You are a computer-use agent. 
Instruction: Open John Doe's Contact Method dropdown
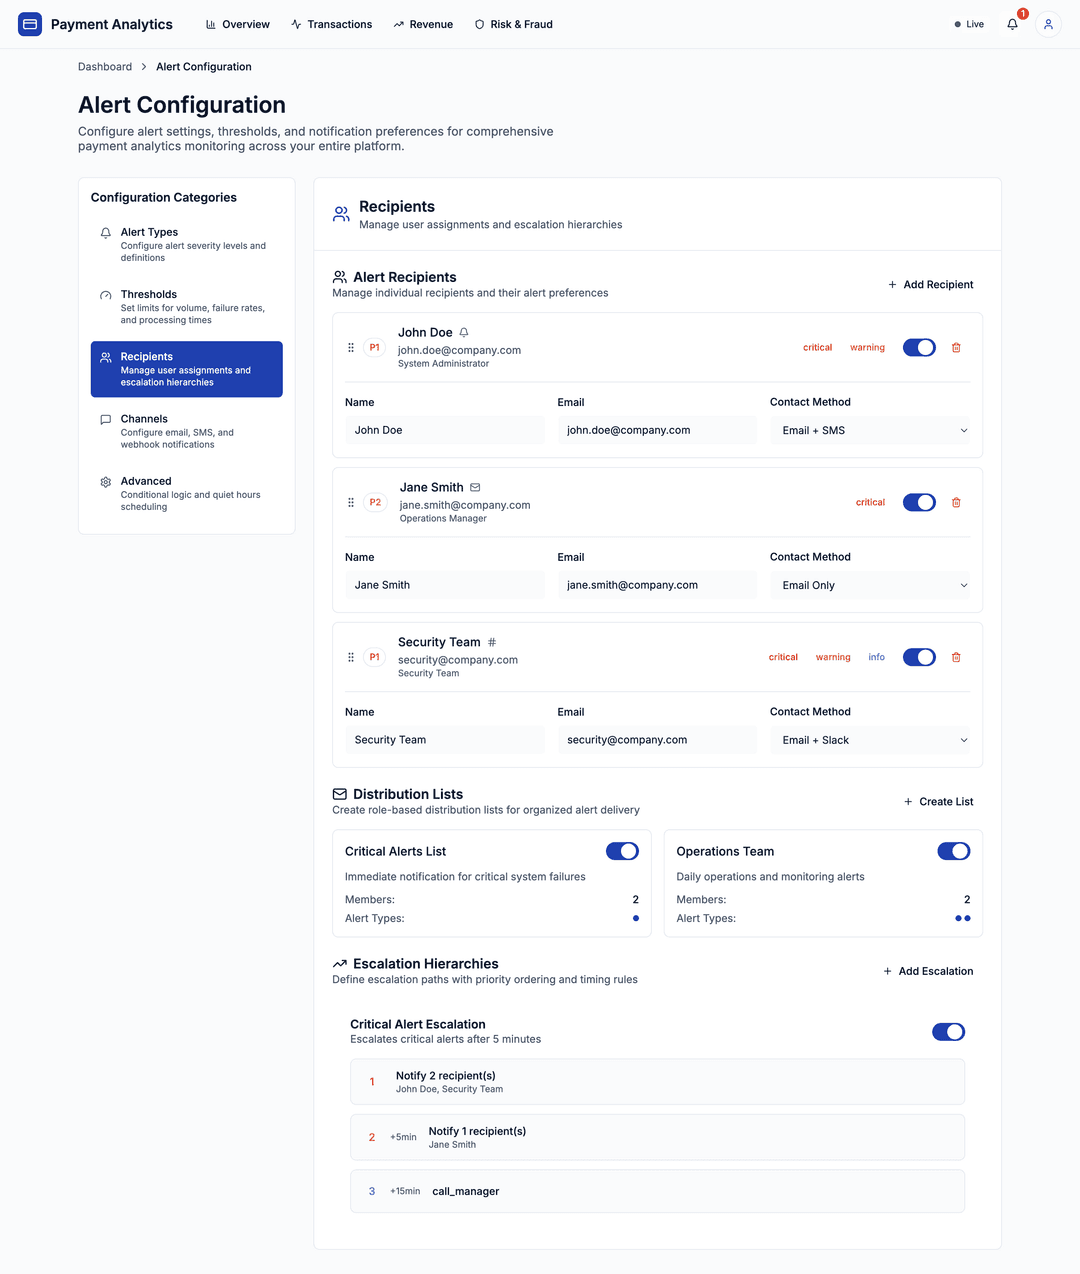pos(870,430)
